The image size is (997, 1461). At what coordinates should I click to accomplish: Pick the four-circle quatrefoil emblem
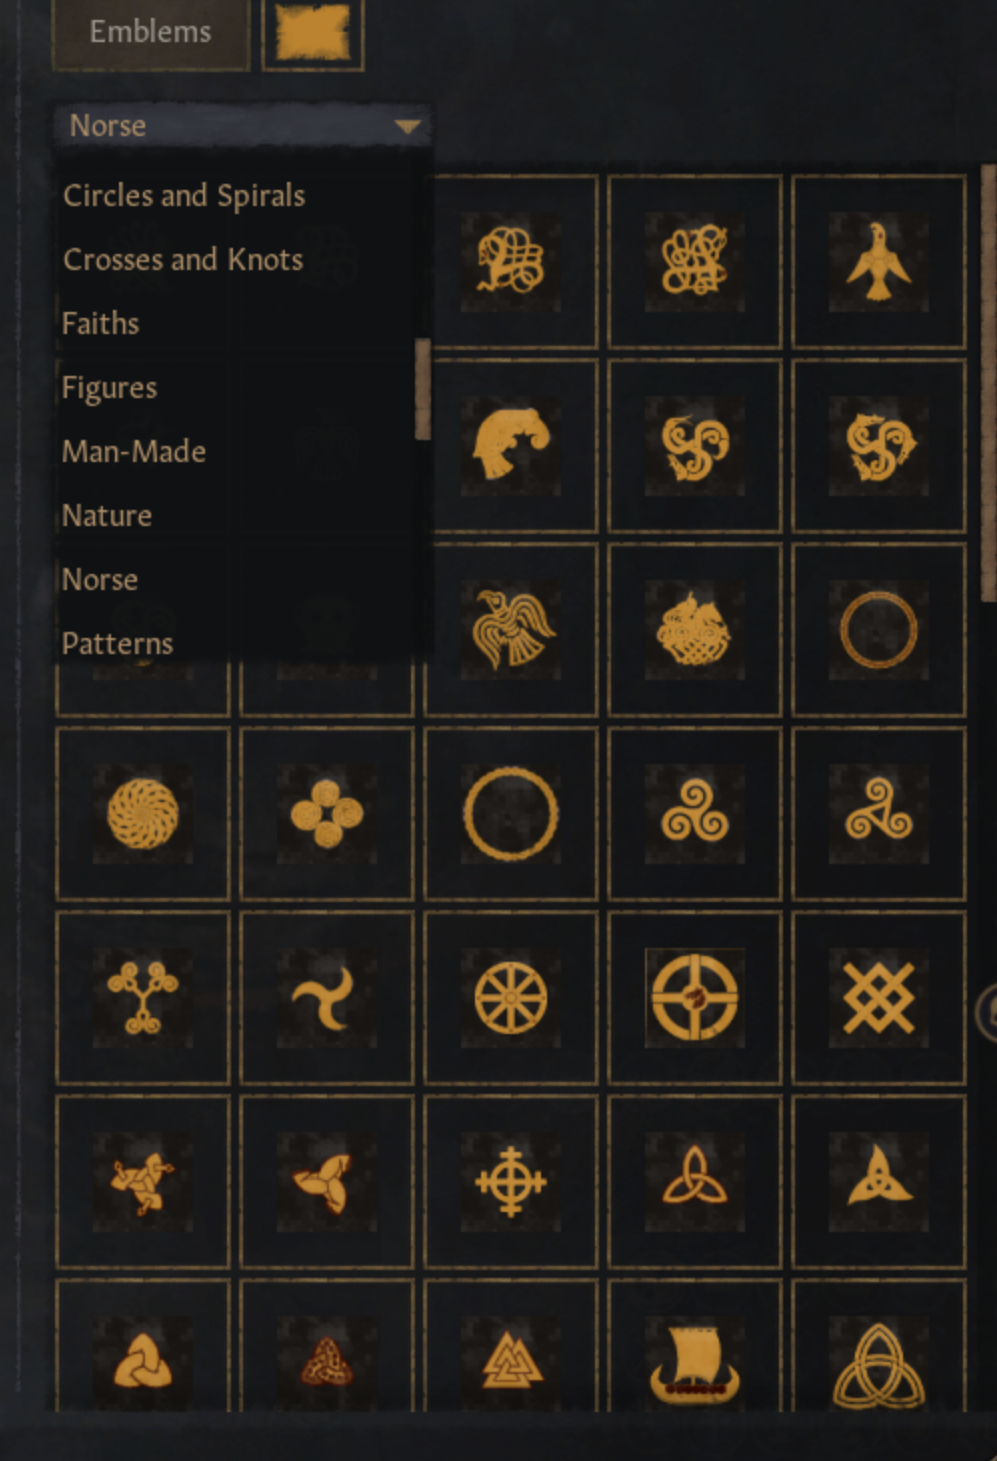pos(327,814)
